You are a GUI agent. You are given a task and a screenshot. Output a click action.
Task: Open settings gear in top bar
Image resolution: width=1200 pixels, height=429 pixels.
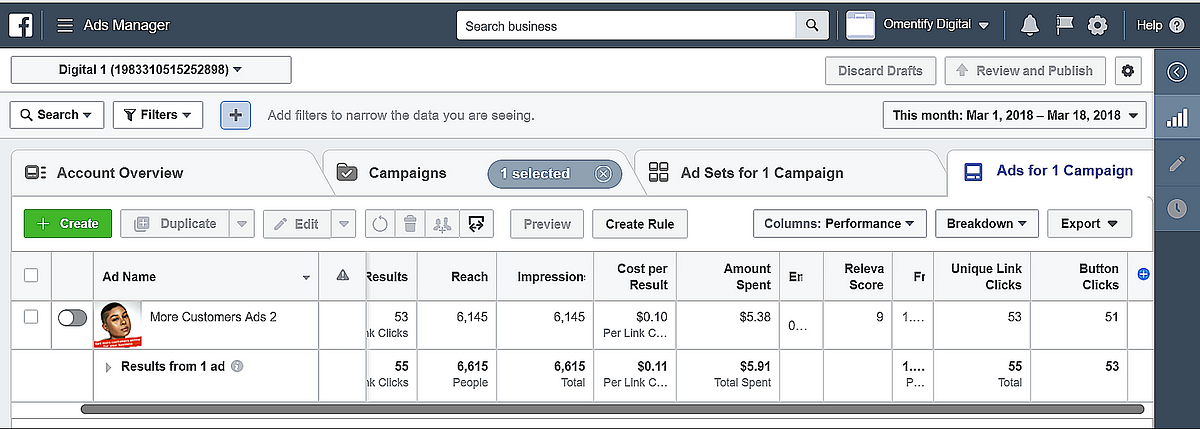(1098, 25)
